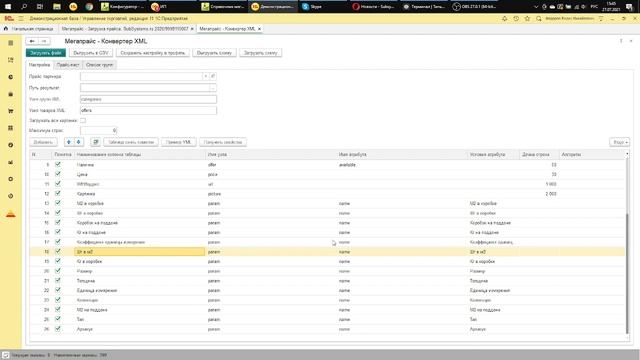
Task: Uncheck the Единица измерения row checkbox
Action: tap(58, 290)
